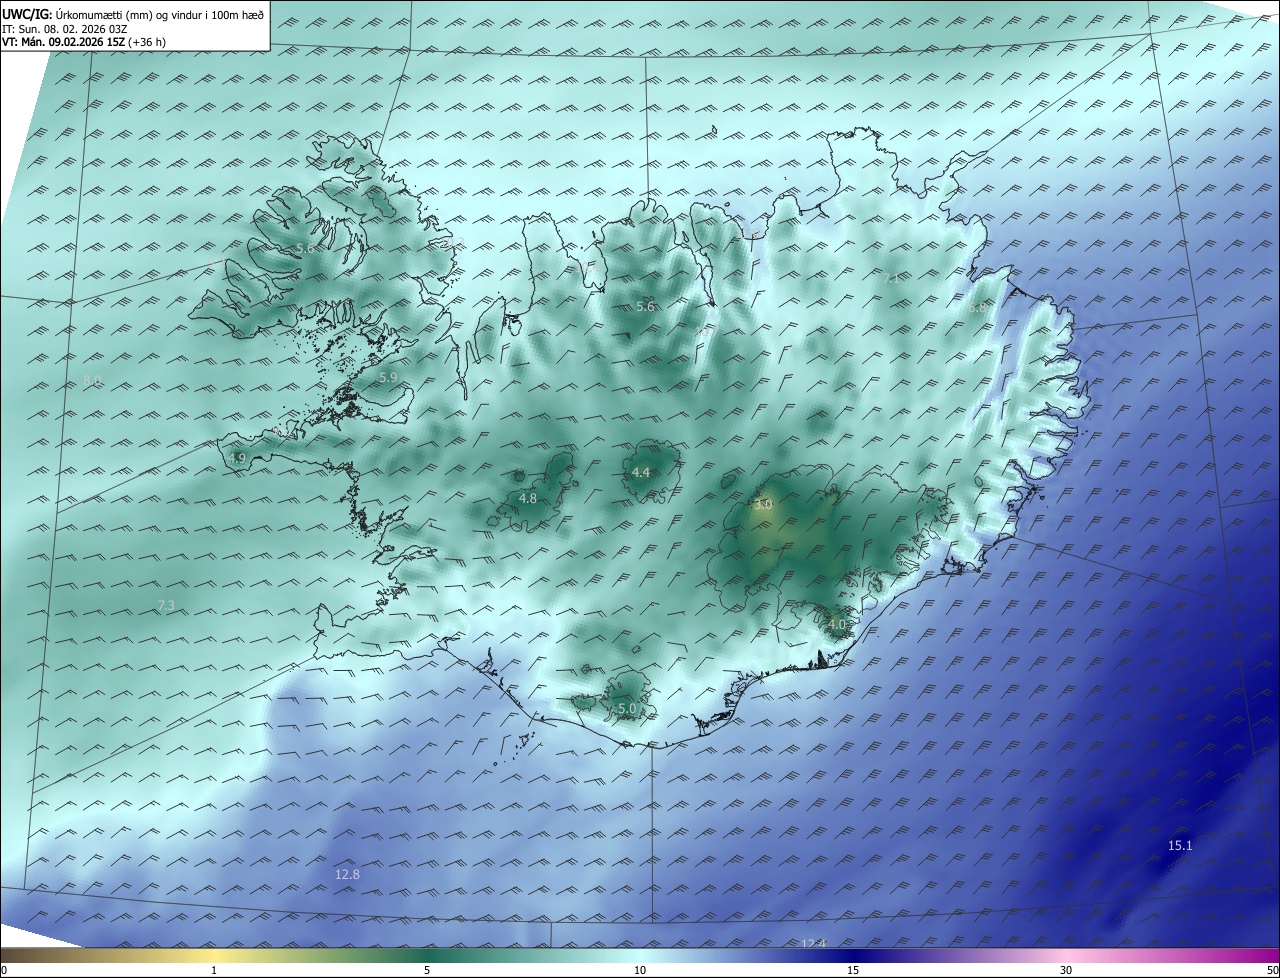Click the 15.1 value in the southeast ocean
Screen dimensions: 1280x978
pyautogui.click(x=1180, y=846)
